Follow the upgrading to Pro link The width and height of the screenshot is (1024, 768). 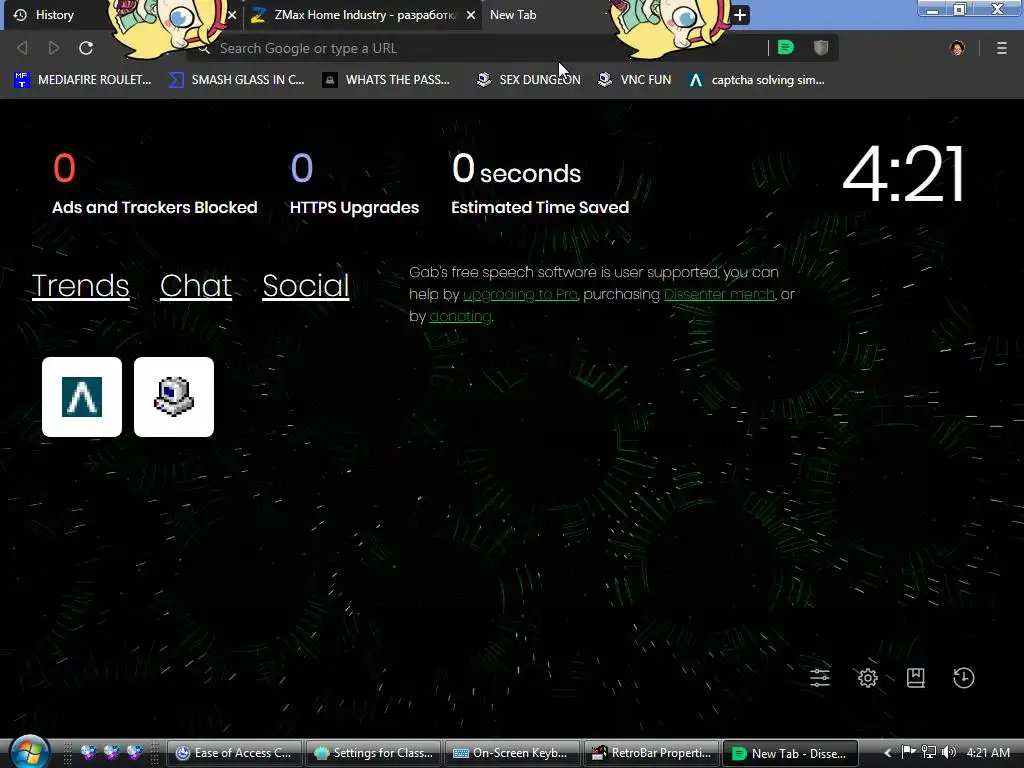[520, 295]
